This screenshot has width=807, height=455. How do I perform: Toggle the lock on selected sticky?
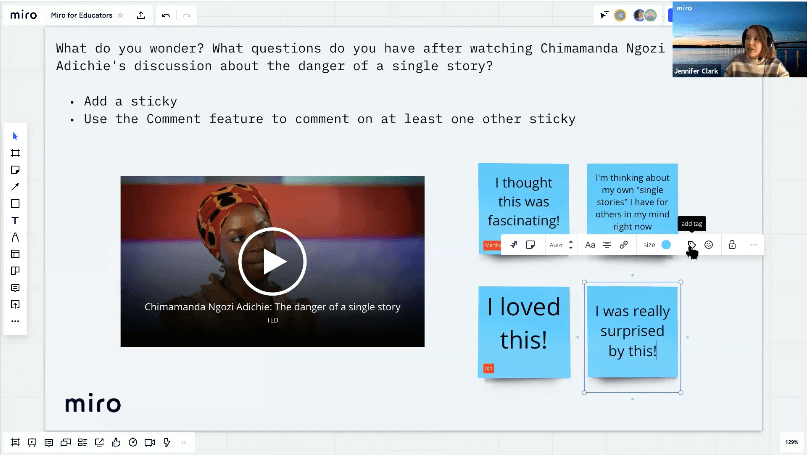(732, 245)
